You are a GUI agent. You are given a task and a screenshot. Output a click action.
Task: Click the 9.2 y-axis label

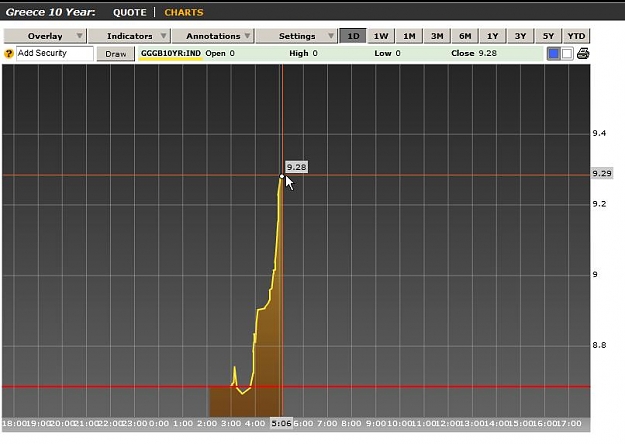(x=599, y=204)
